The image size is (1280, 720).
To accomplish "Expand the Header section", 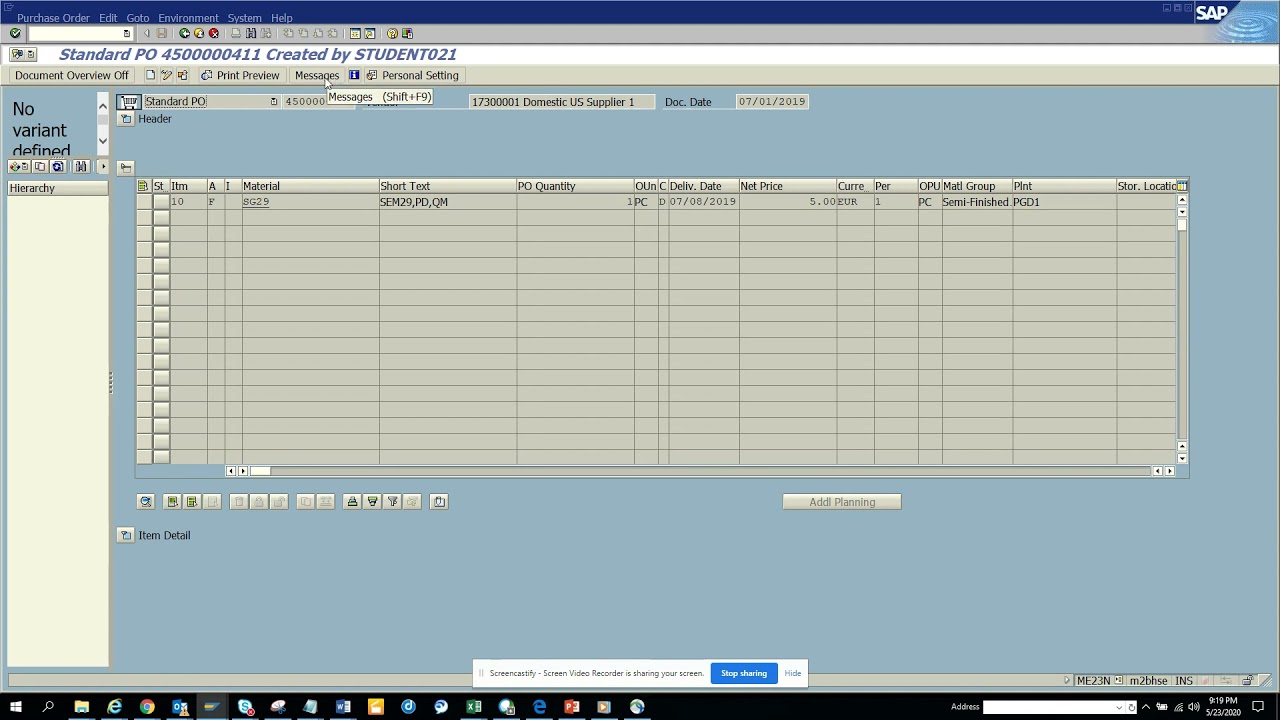I will point(126,119).
